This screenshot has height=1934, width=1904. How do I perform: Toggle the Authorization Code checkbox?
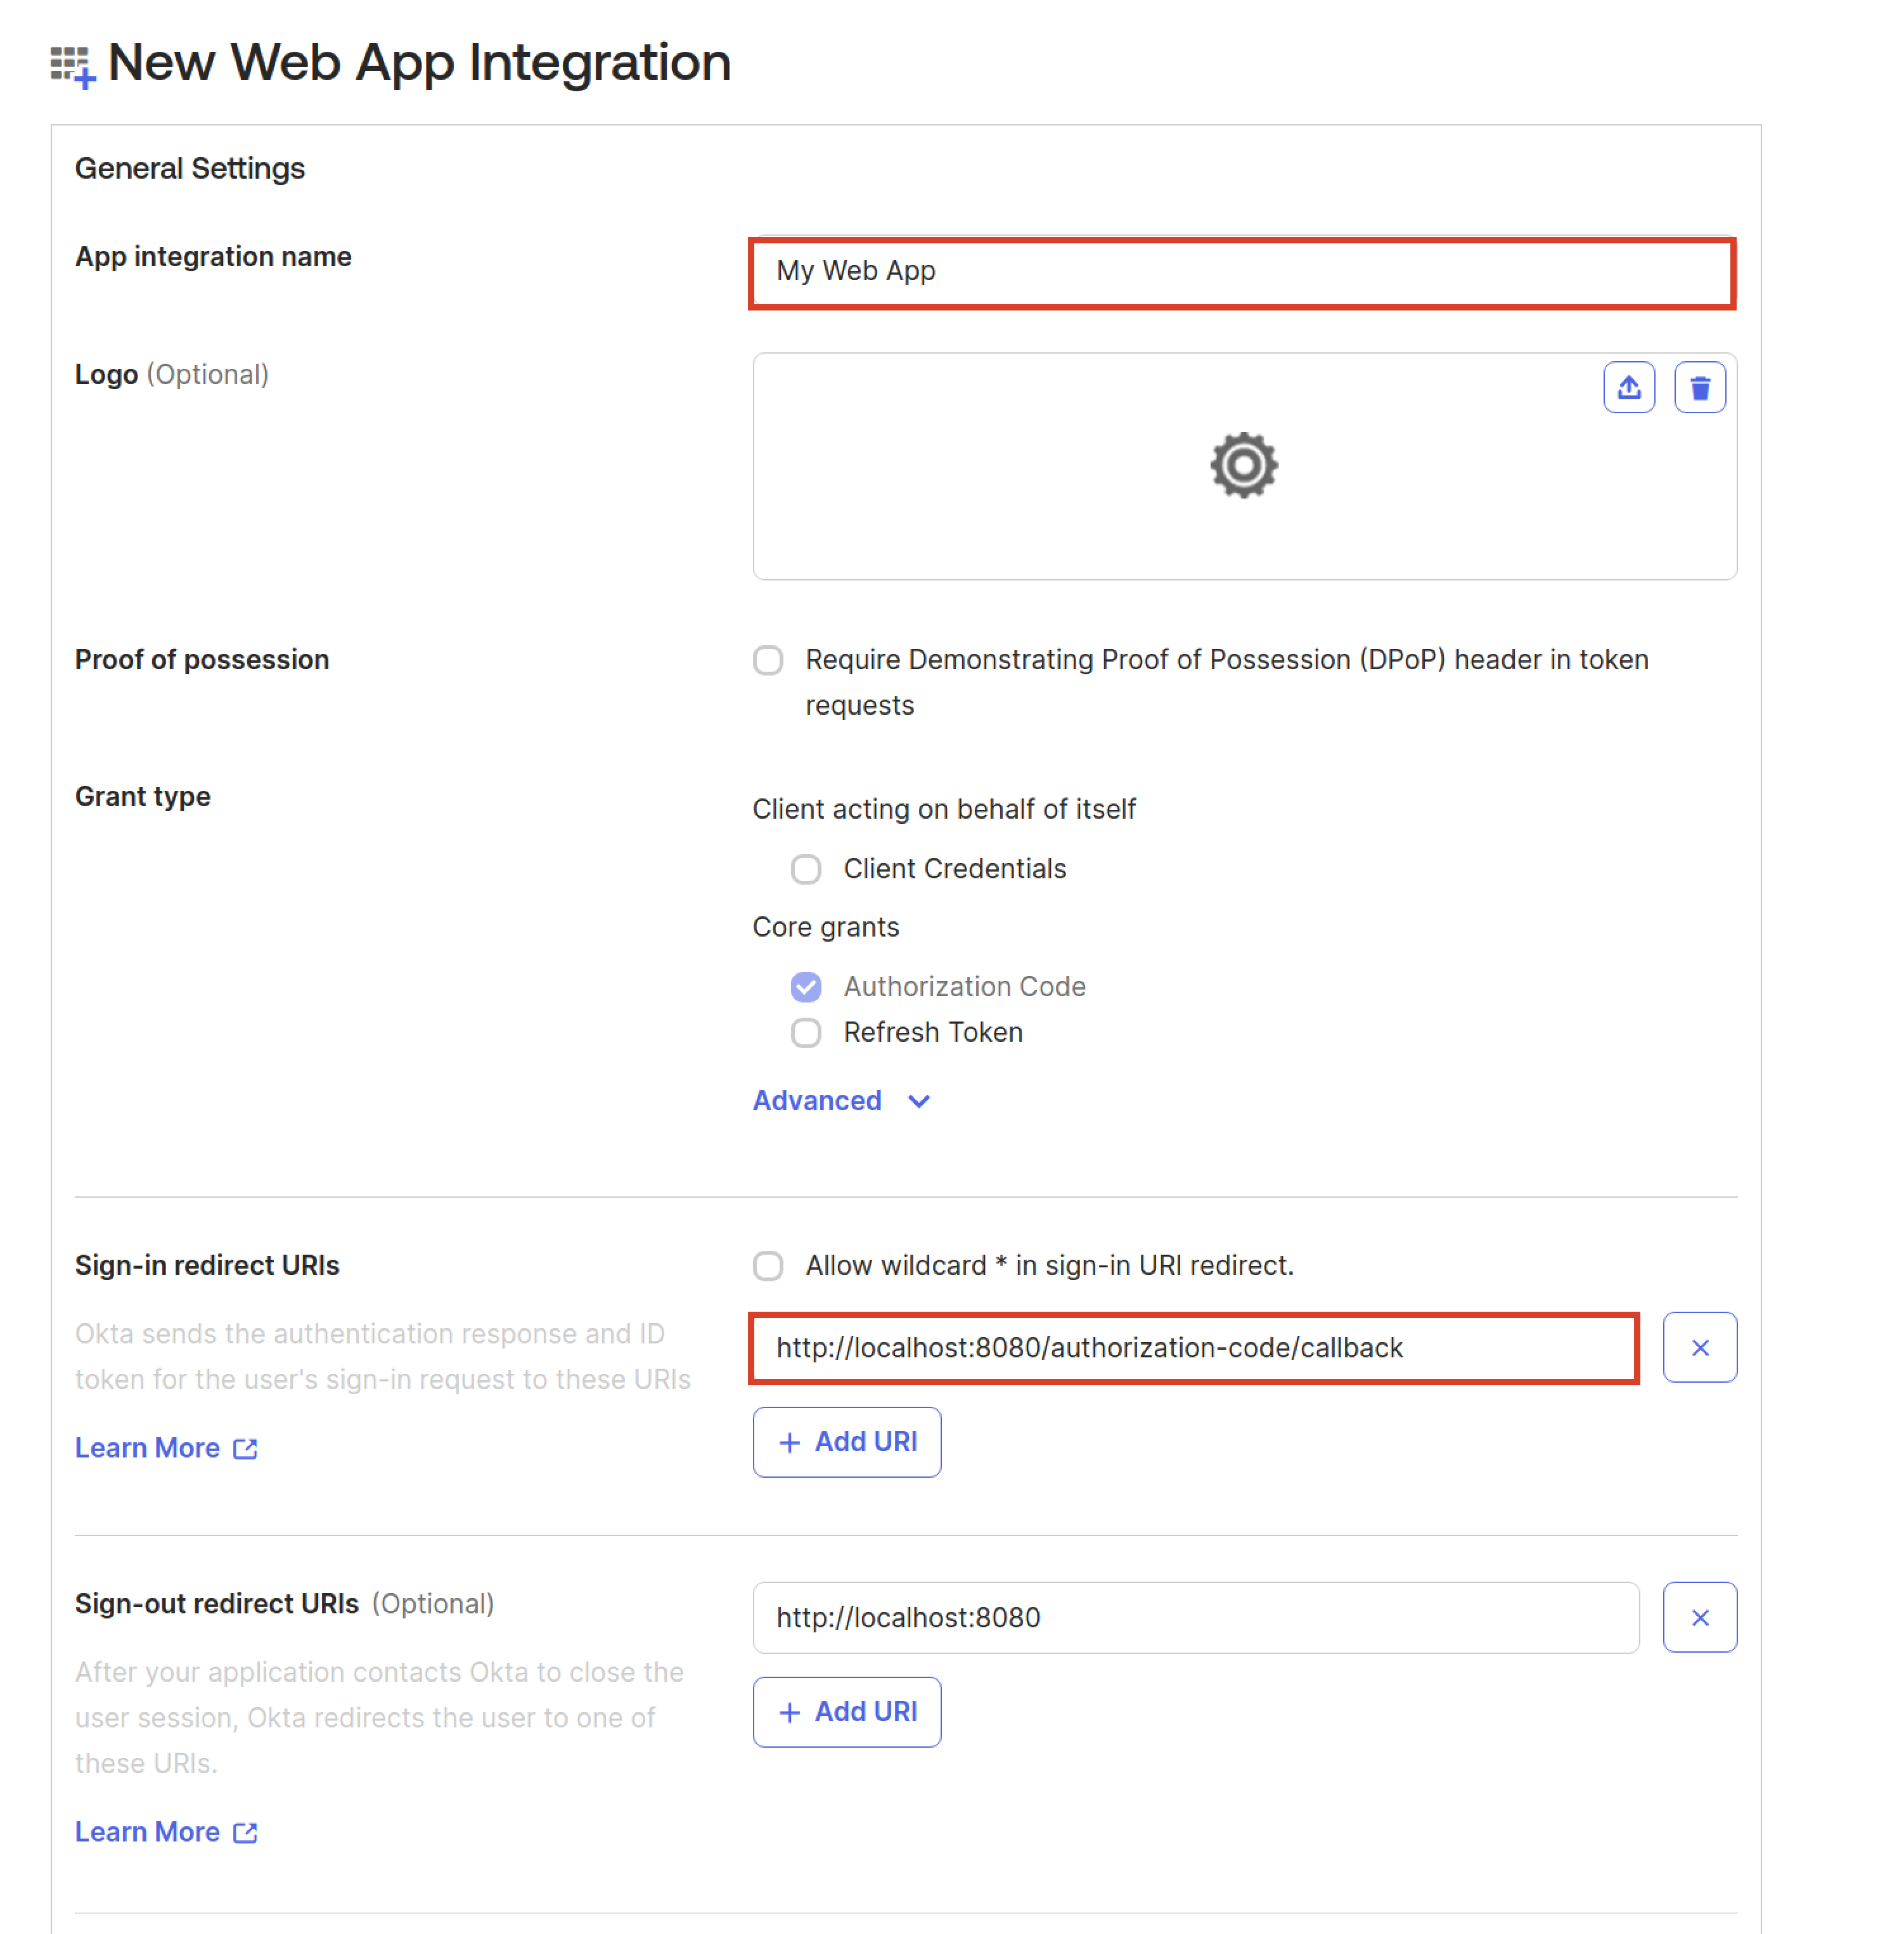click(806, 987)
